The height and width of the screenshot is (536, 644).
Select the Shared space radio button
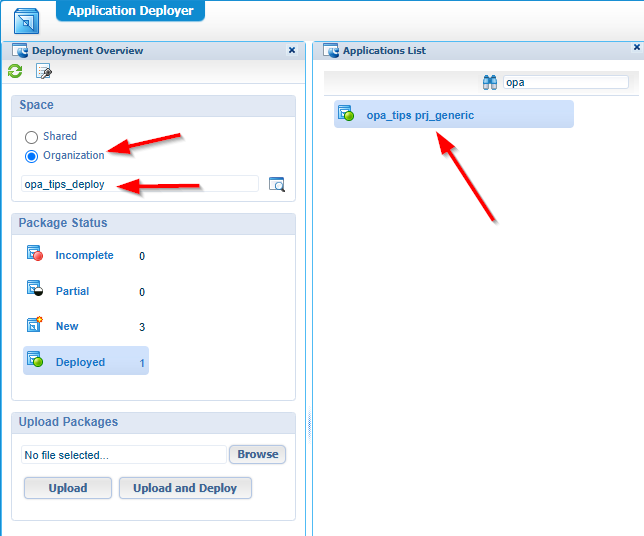pos(32,137)
